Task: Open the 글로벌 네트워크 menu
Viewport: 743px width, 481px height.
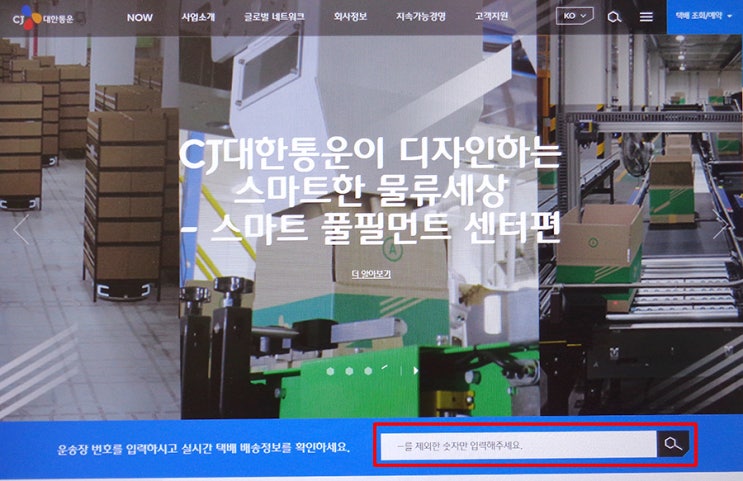Action: tap(274, 17)
